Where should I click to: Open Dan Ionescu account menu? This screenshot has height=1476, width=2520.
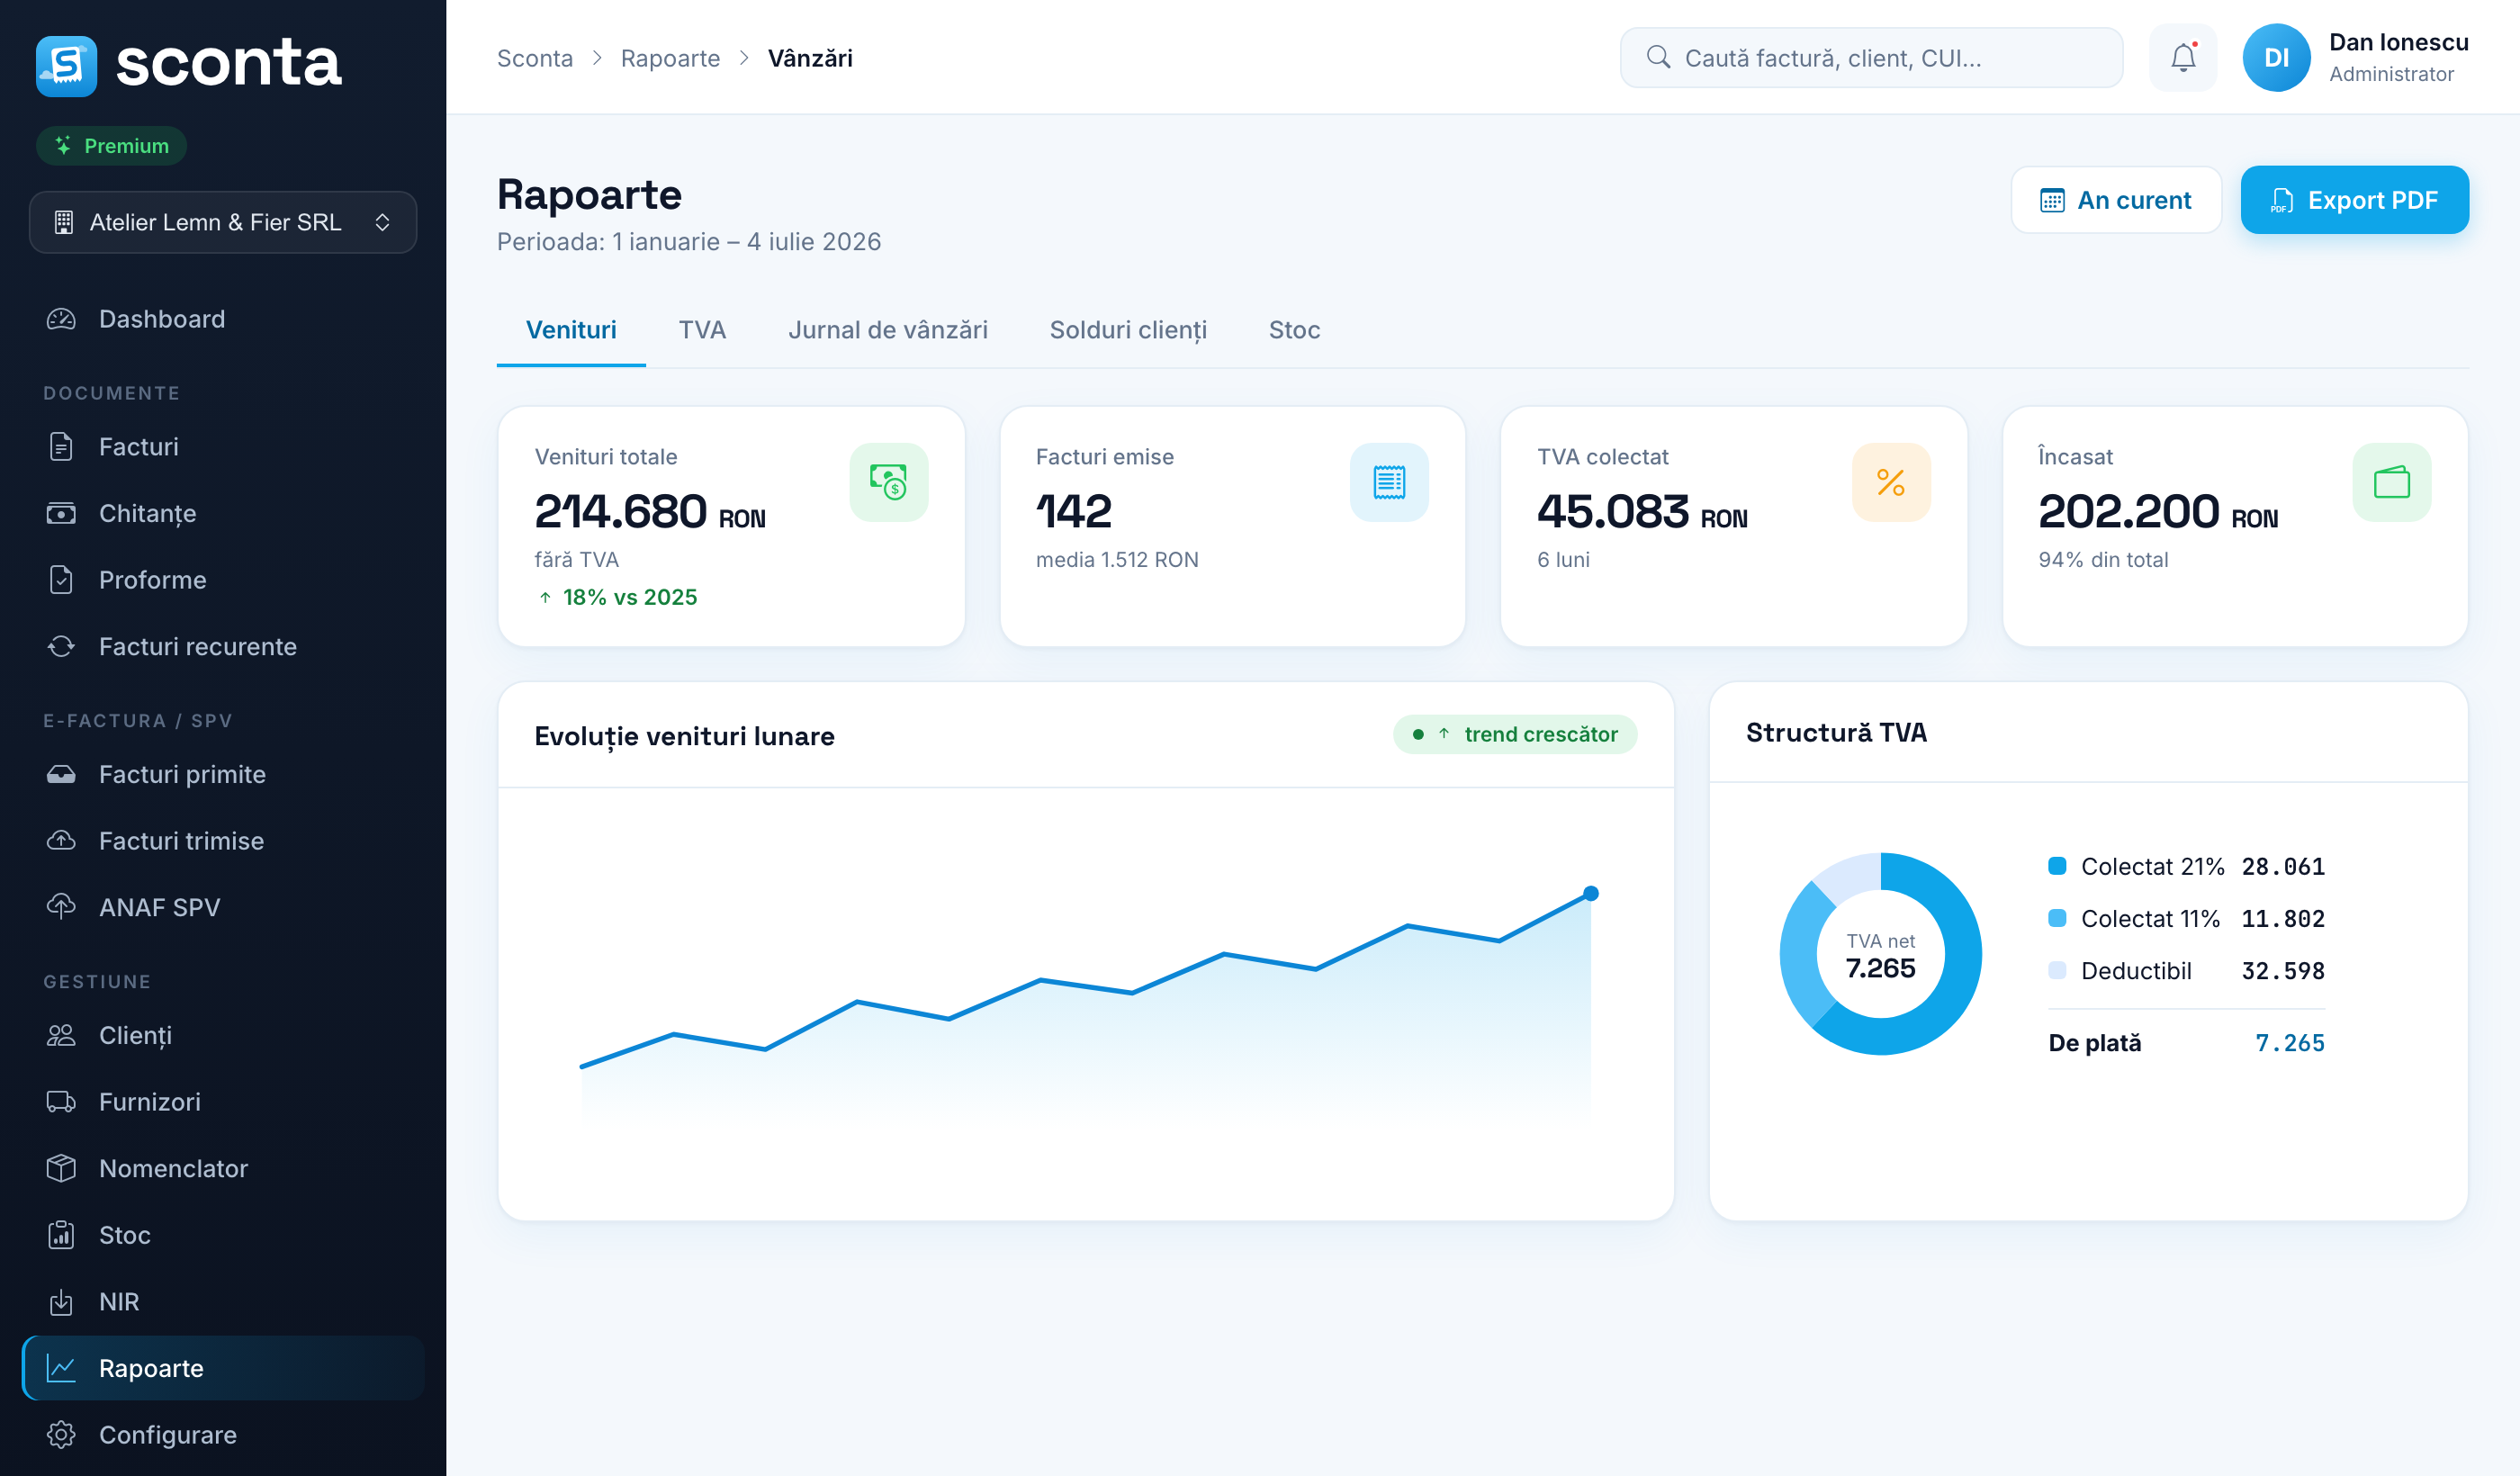pyautogui.click(x=2399, y=58)
